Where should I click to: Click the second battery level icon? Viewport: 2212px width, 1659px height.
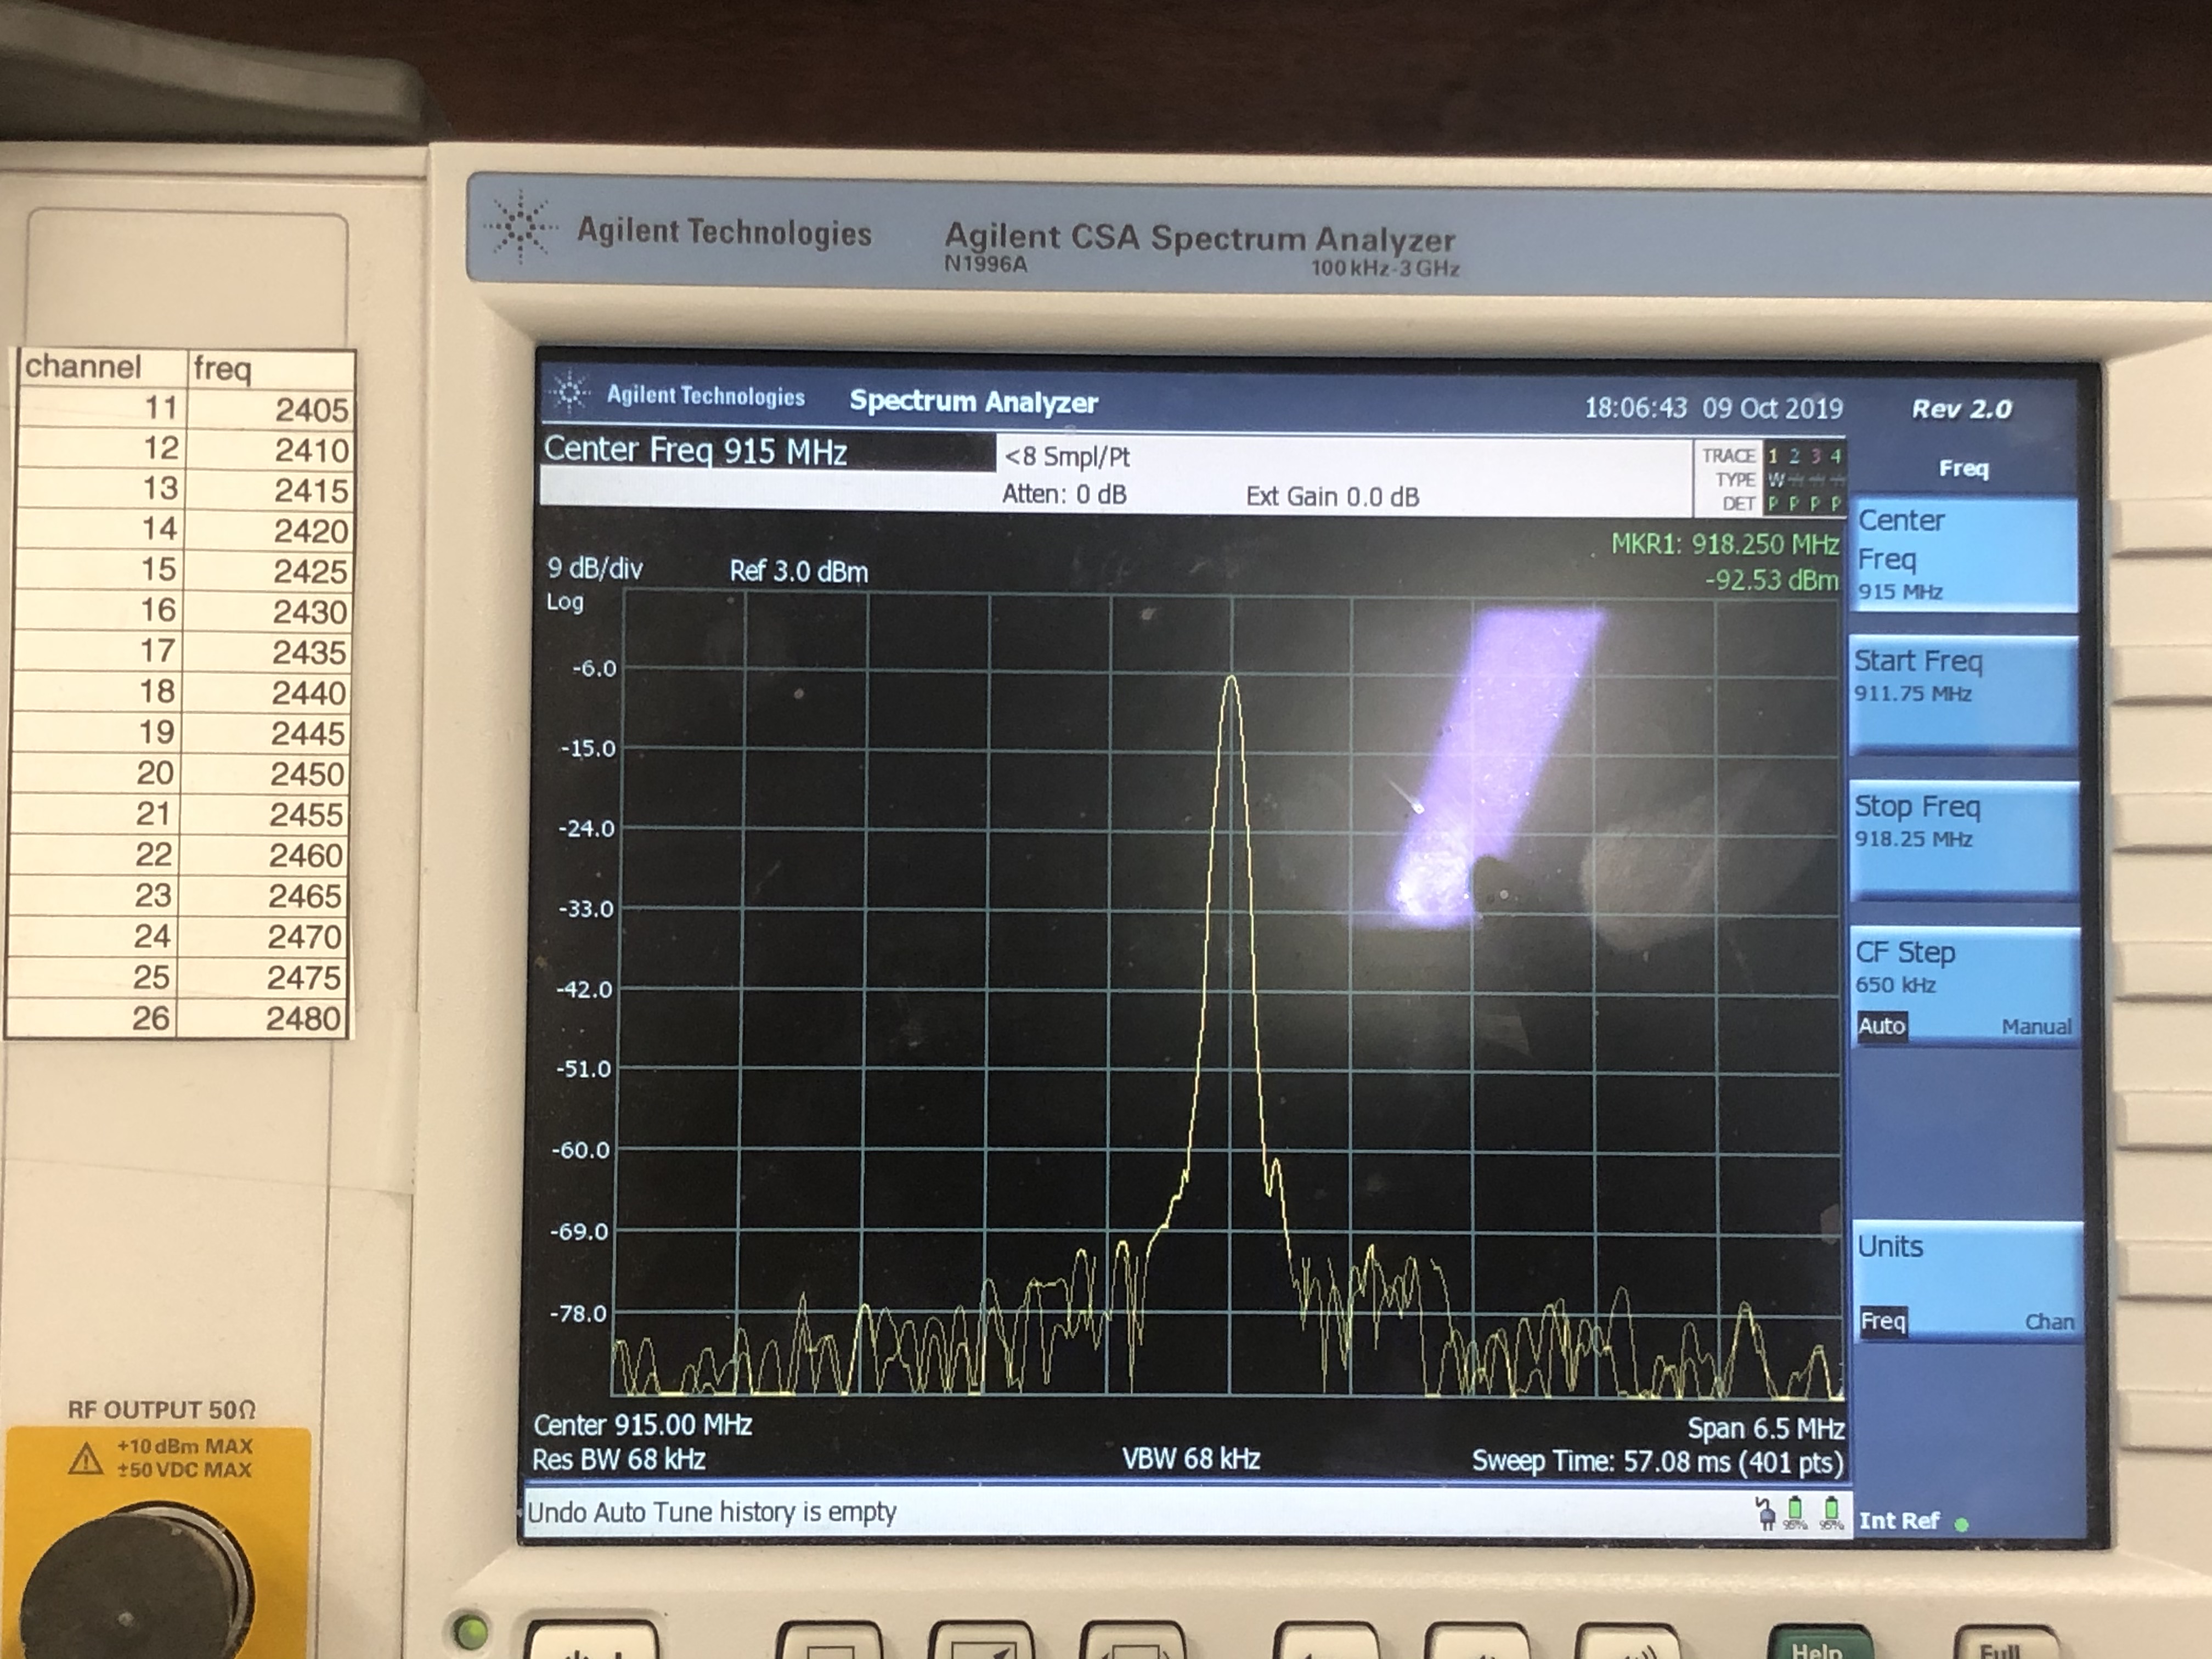pos(1831,1513)
